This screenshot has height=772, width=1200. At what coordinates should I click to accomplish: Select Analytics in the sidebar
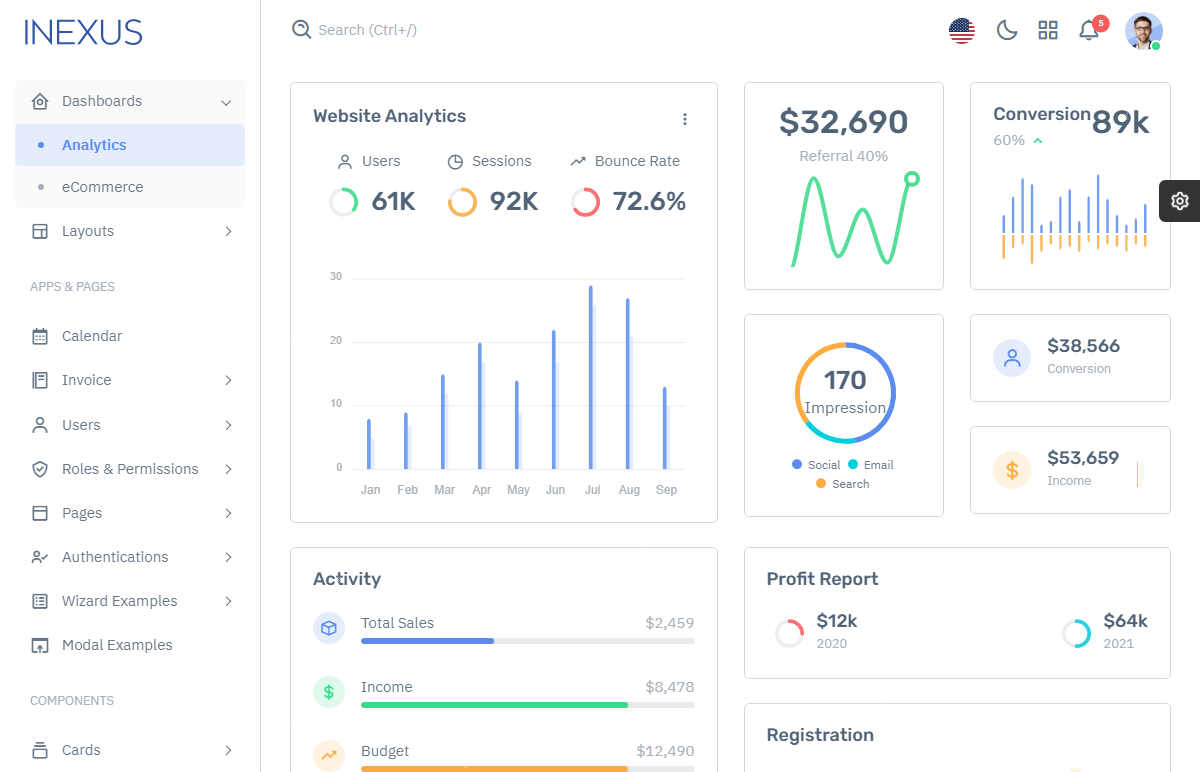(92, 144)
